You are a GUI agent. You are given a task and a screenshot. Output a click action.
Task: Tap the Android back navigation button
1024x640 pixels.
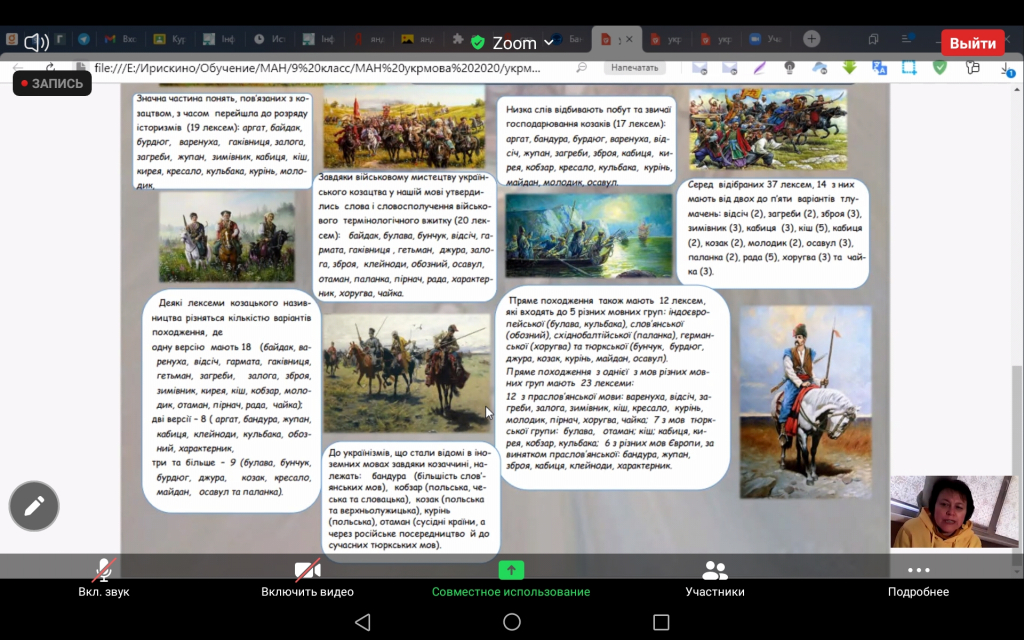point(362,622)
